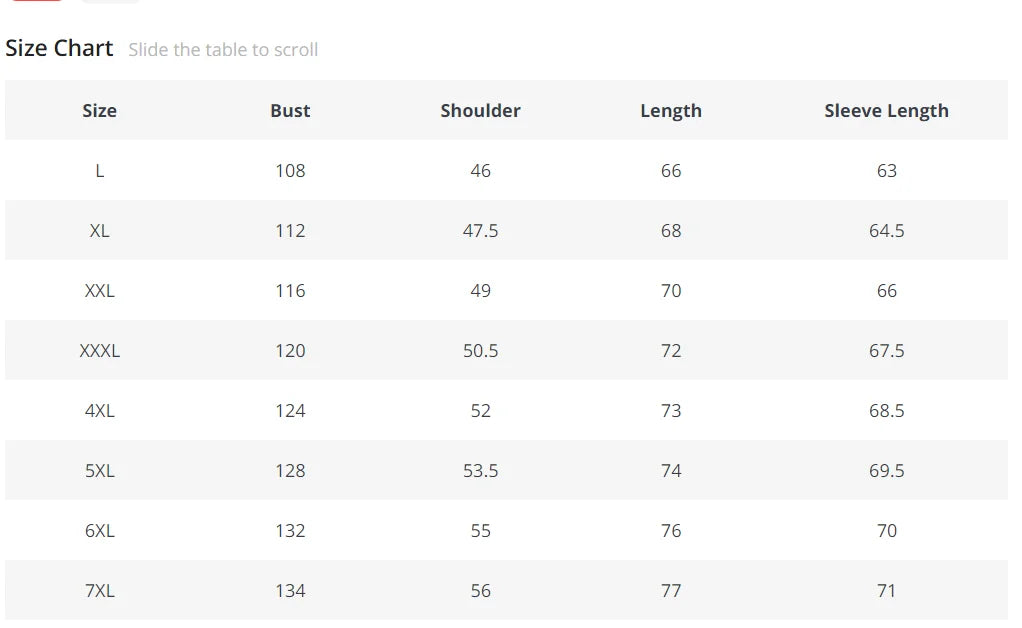Select the Sleeve Length column header

coord(886,111)
